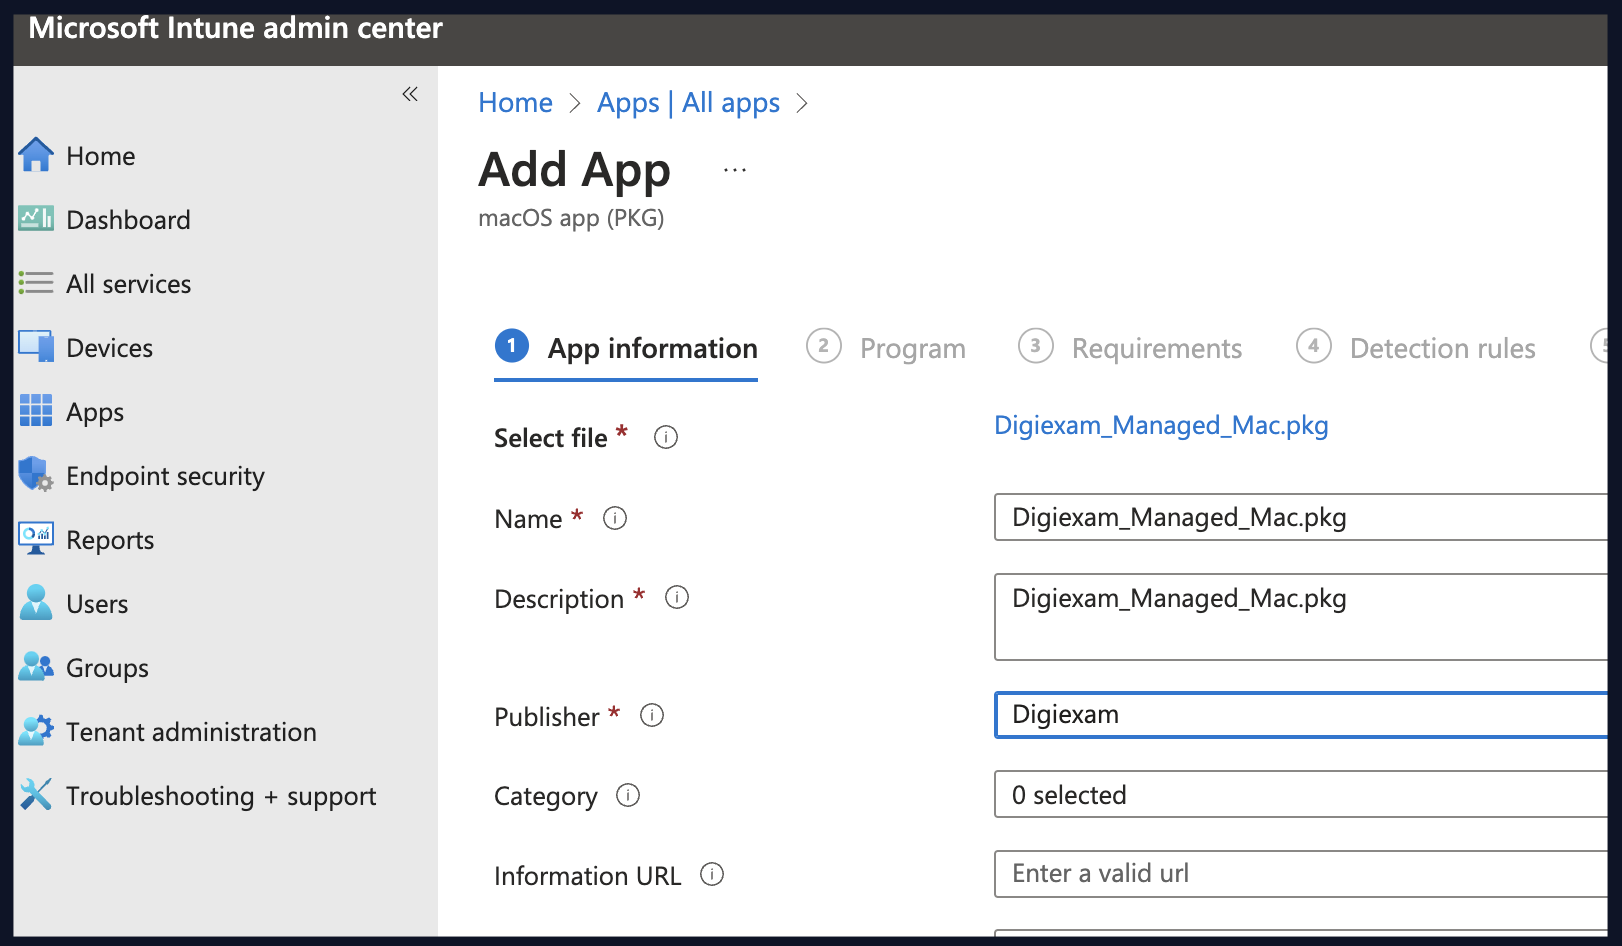
Task: Open the Category dropdown showing 0 selected
Action: coord(1300,795)
